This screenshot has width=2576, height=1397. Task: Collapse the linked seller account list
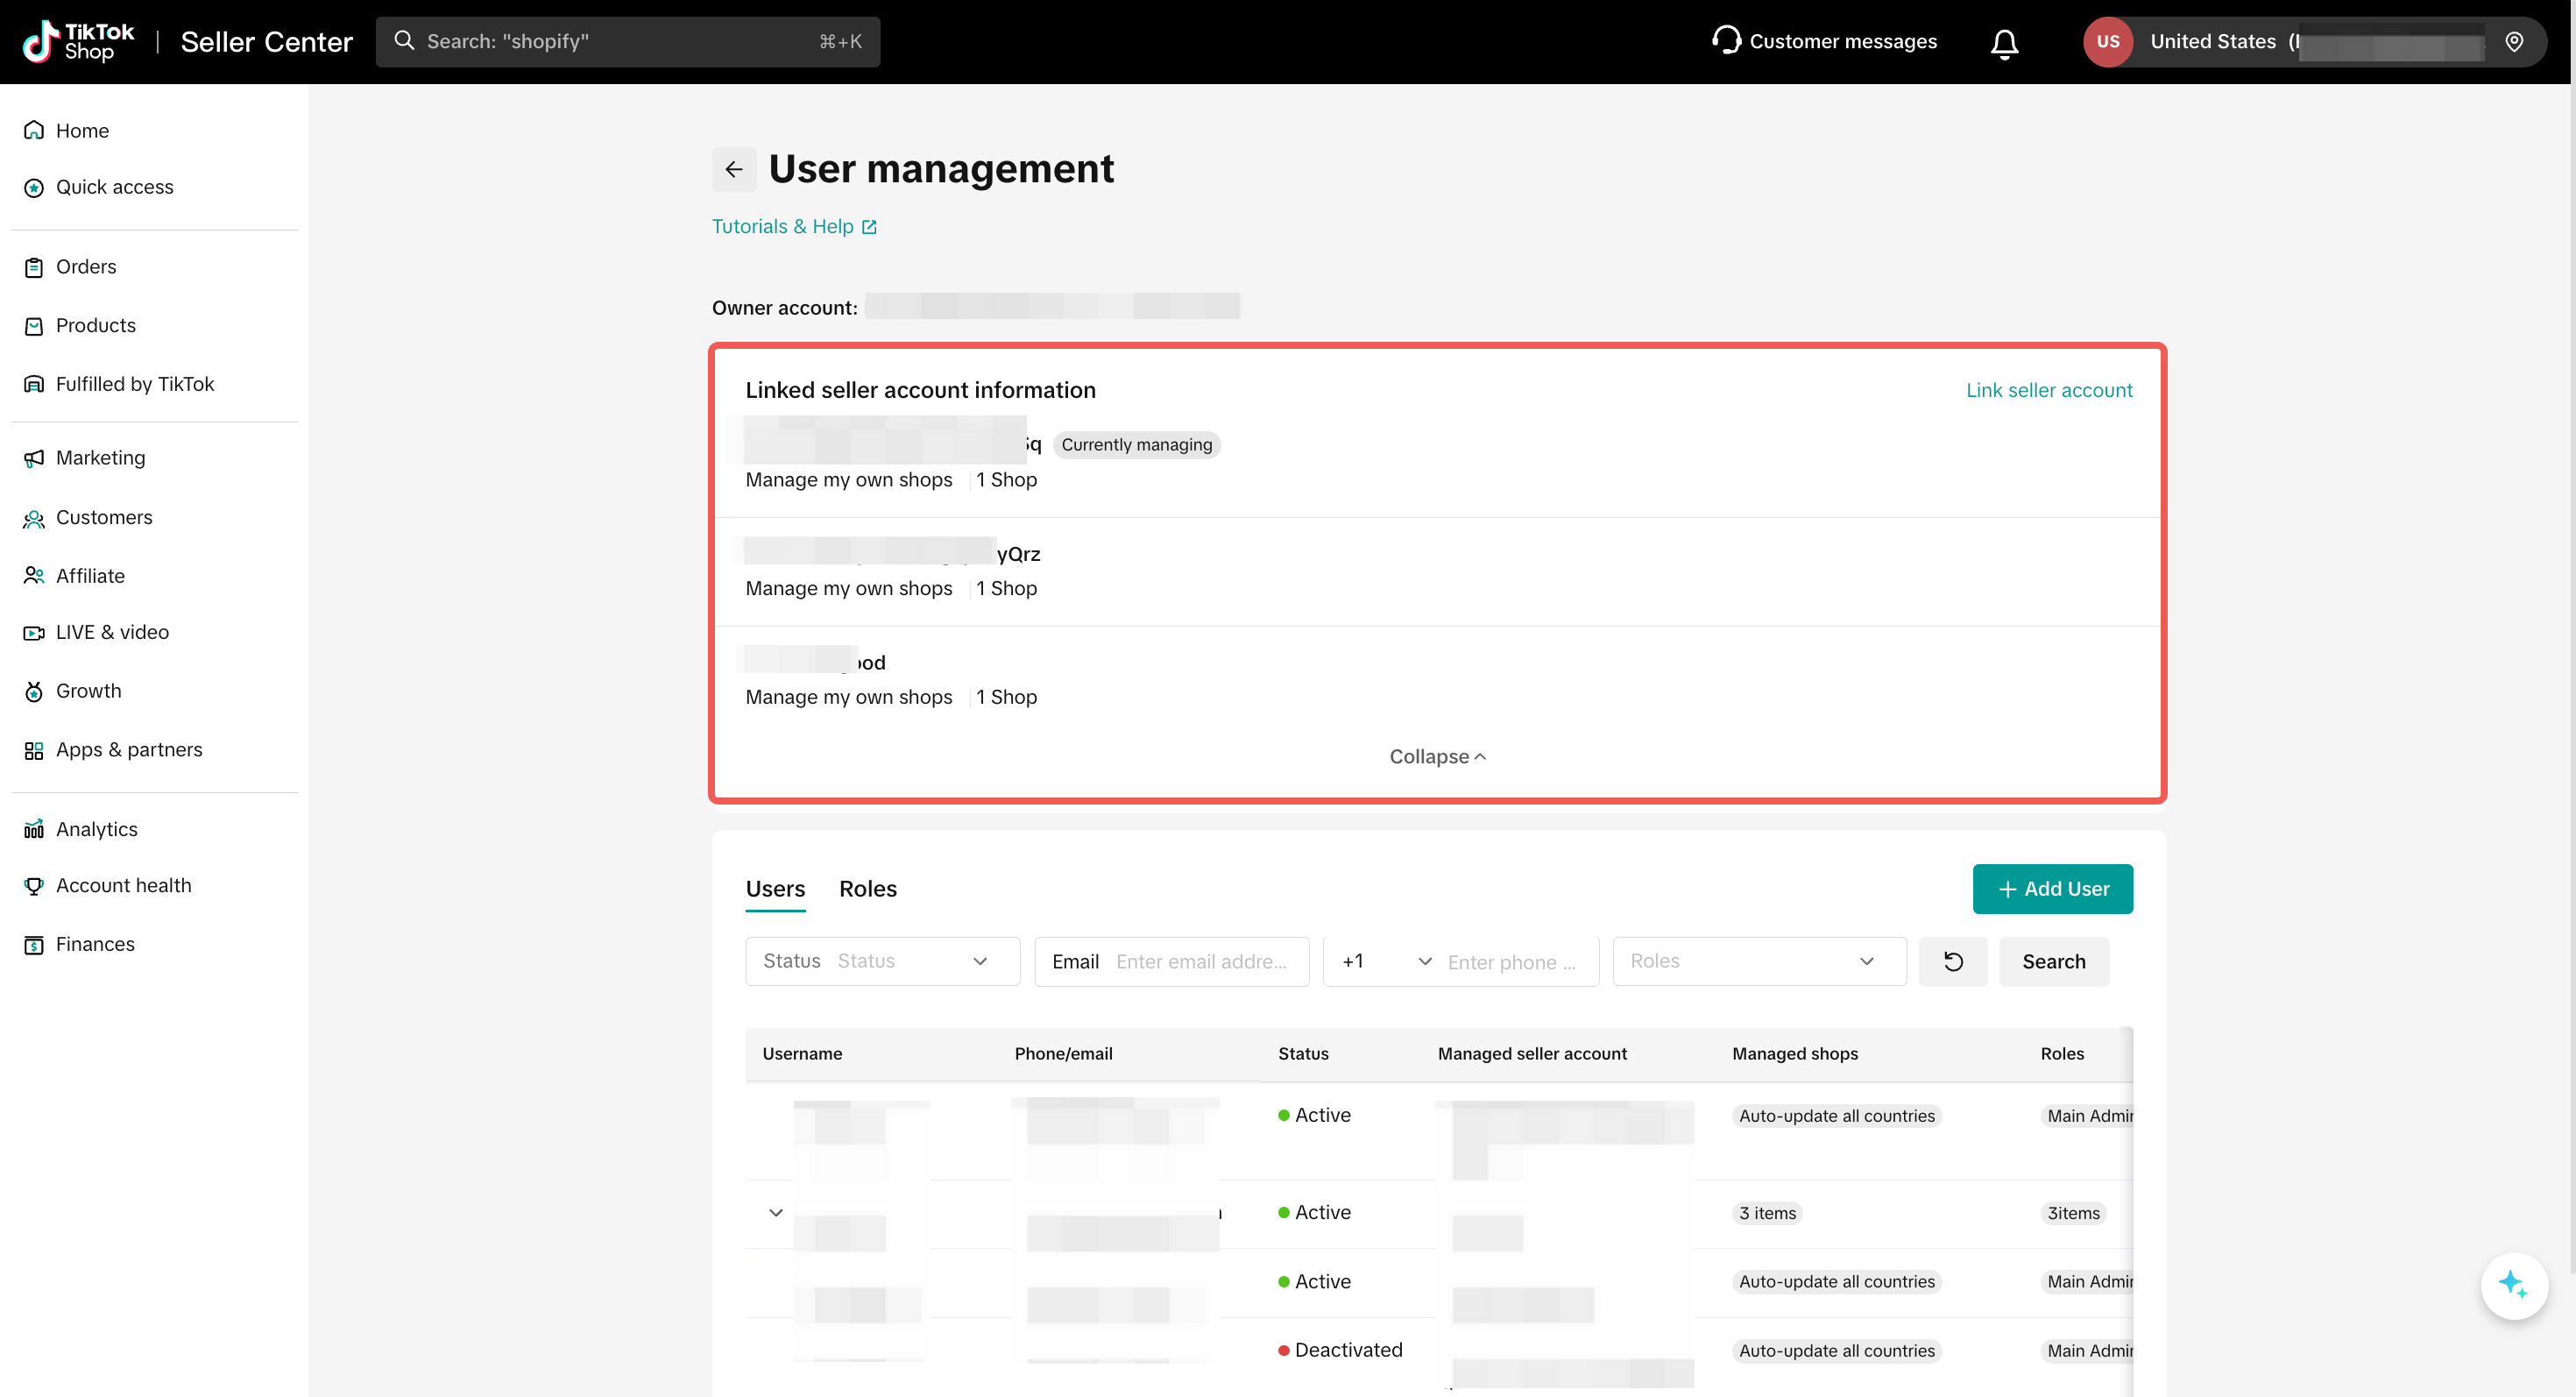1437,757
